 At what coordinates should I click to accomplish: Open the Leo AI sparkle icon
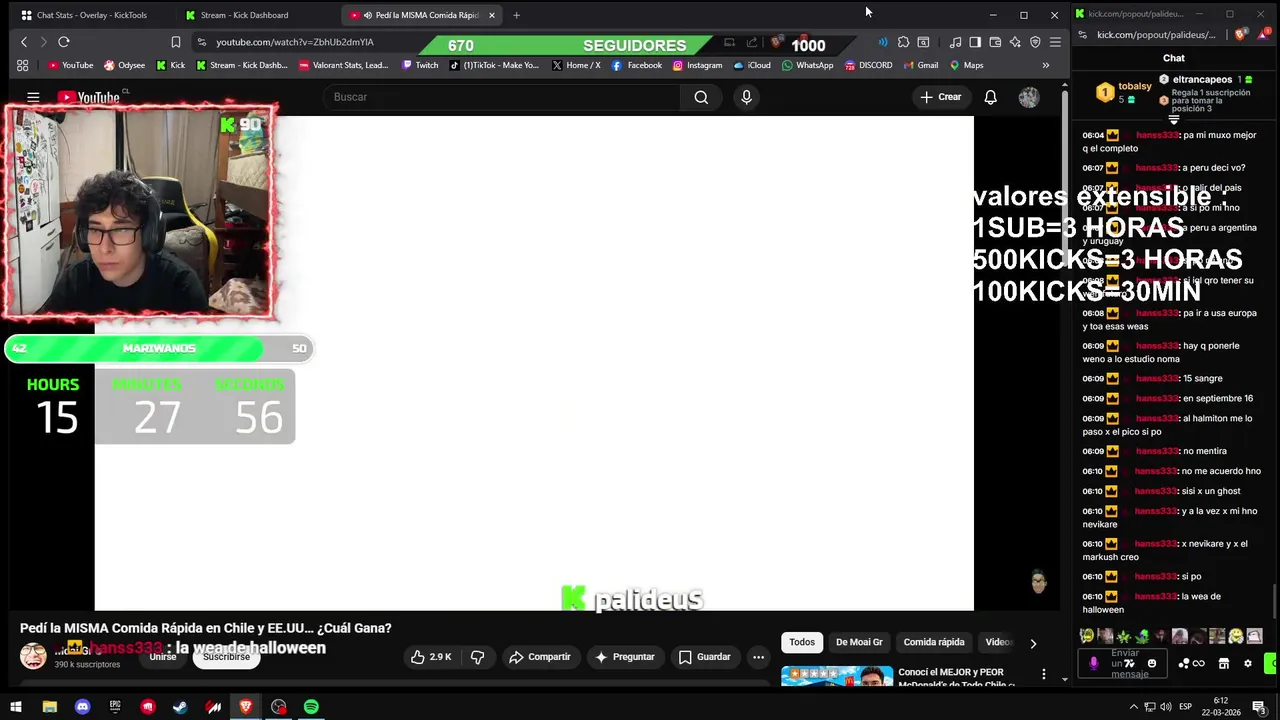[x=1015, y=42]
